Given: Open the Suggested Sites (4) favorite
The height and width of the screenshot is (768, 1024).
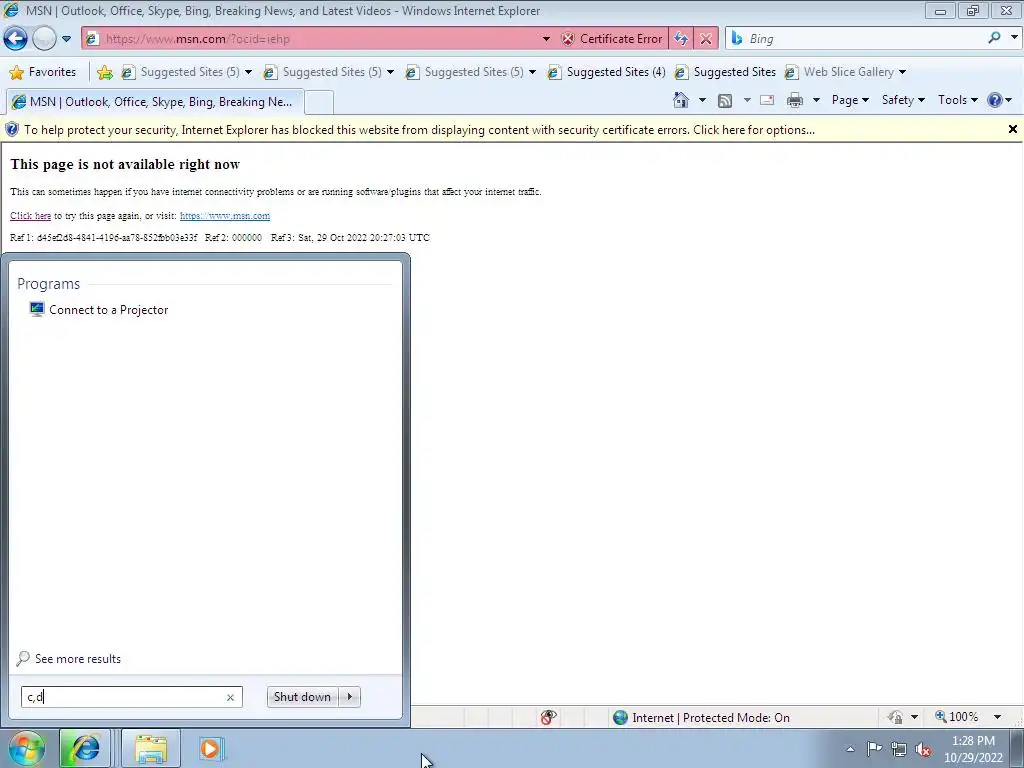Looking at the screenshot, I should pyautogui.click(x=607, y=72).
